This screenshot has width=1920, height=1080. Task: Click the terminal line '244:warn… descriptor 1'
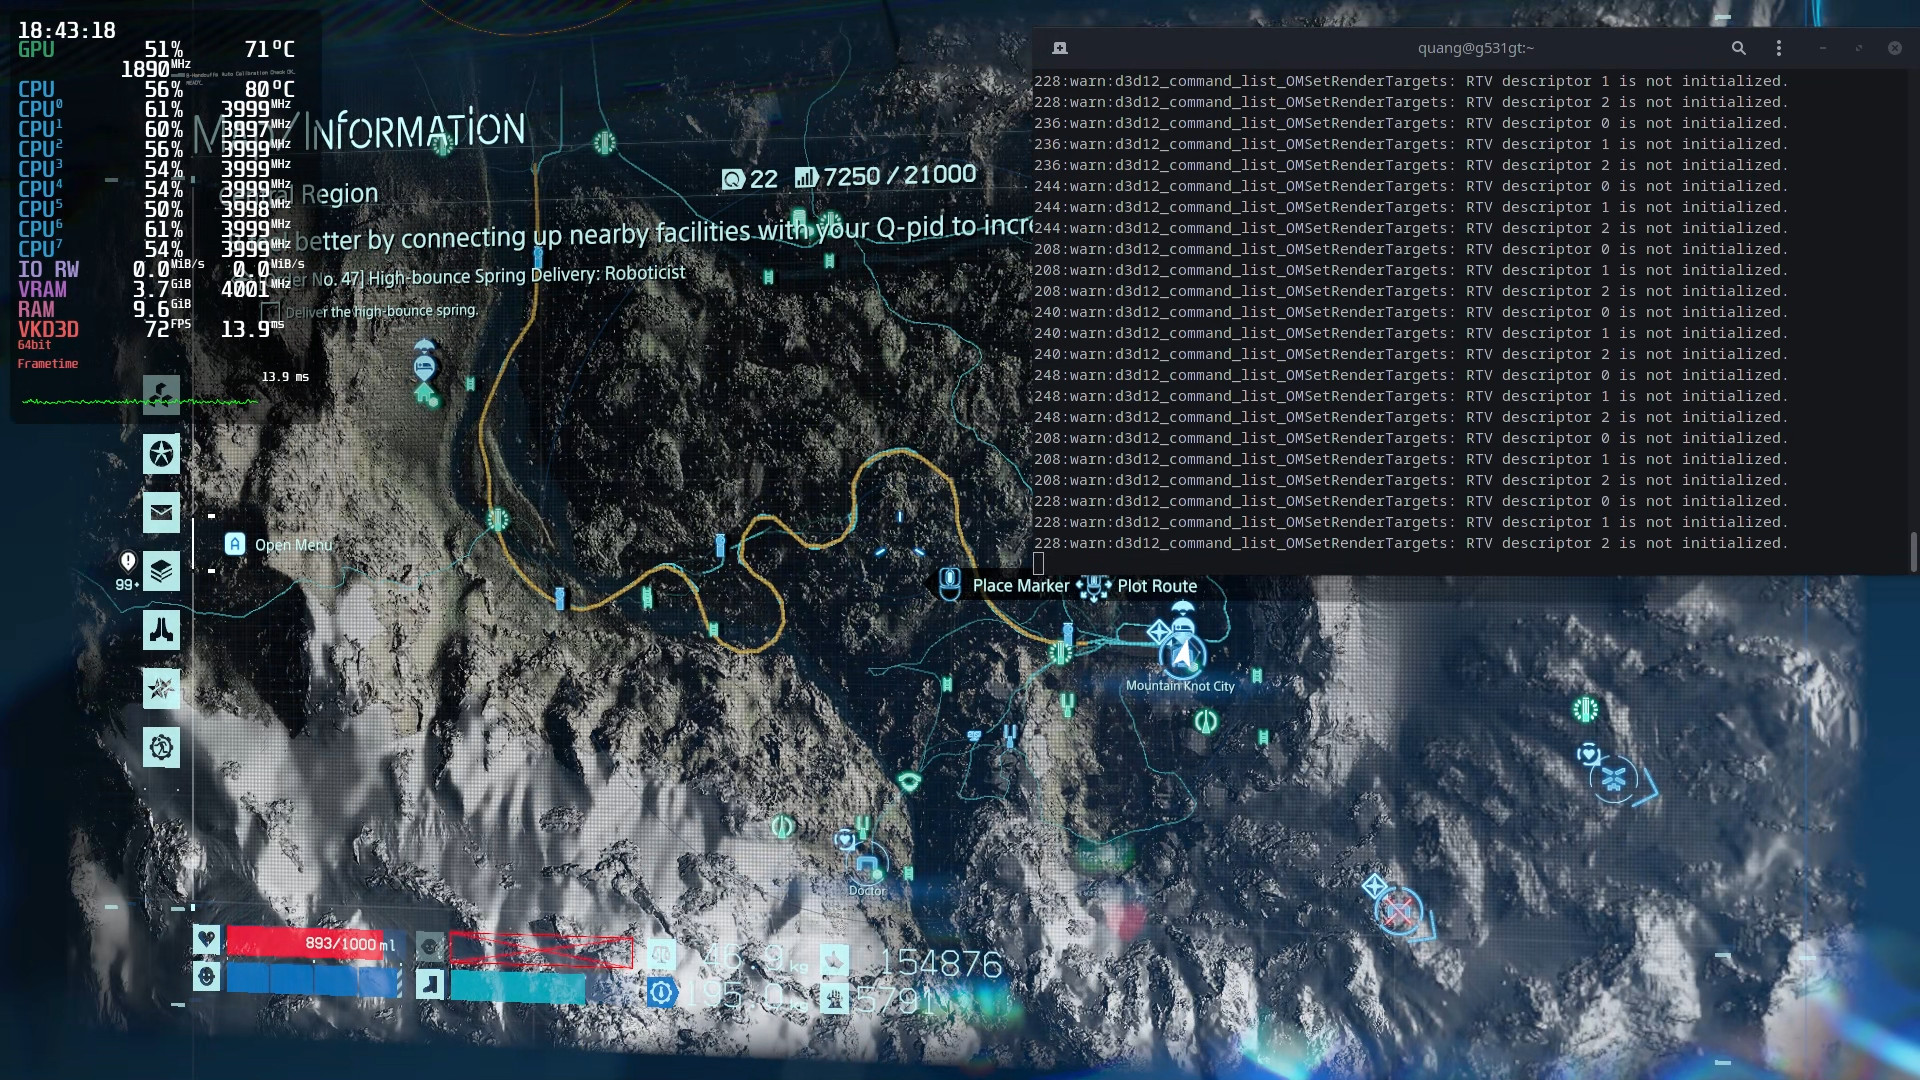pos(1411,207)
